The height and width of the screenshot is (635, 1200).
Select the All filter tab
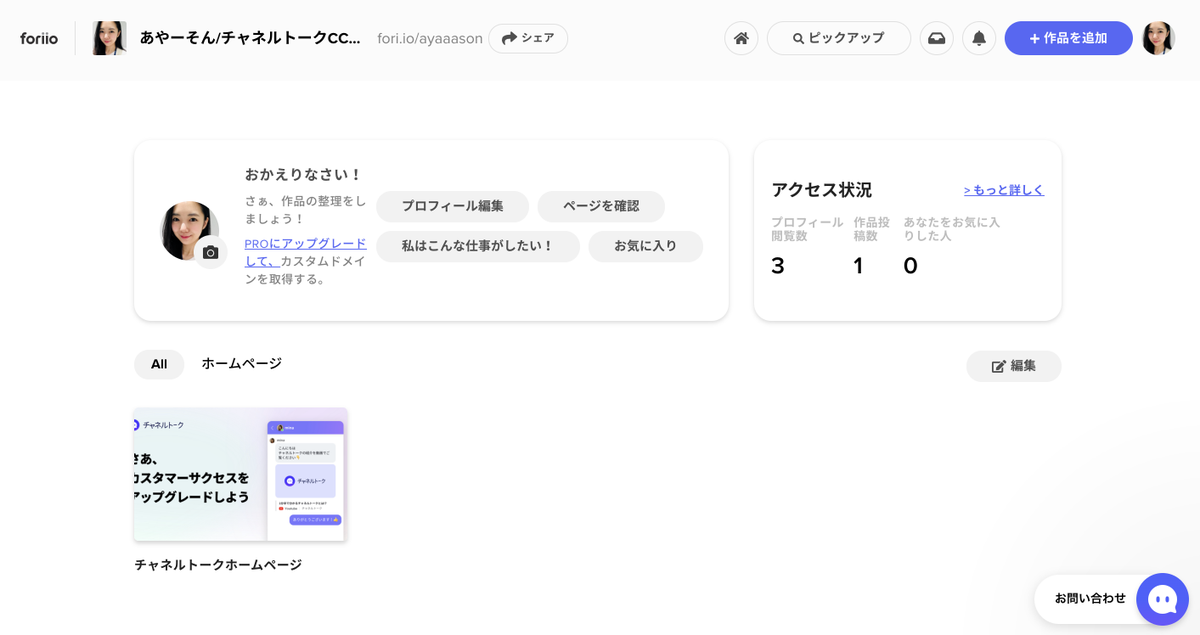pyautogui.click(x=159, y=364)
